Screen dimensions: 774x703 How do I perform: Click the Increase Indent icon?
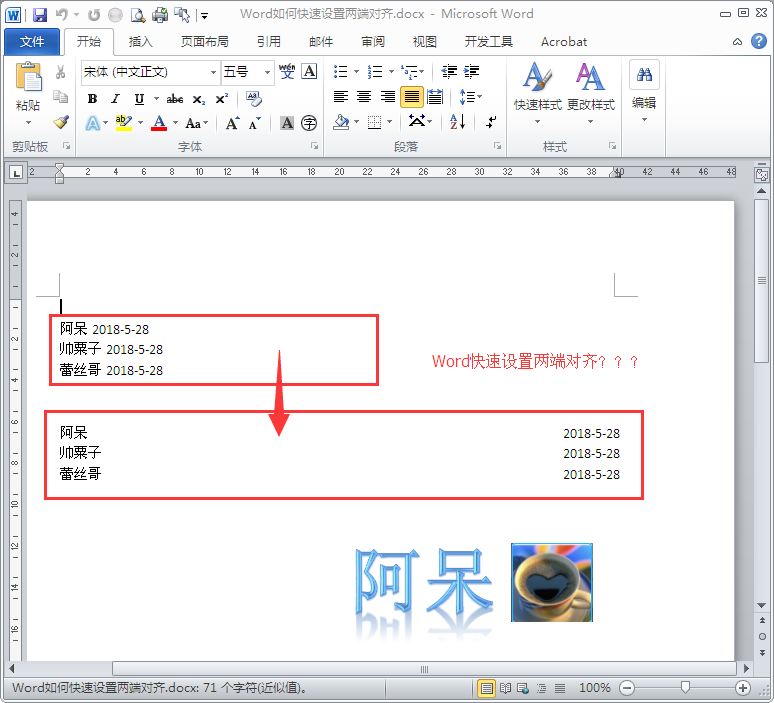471,72
